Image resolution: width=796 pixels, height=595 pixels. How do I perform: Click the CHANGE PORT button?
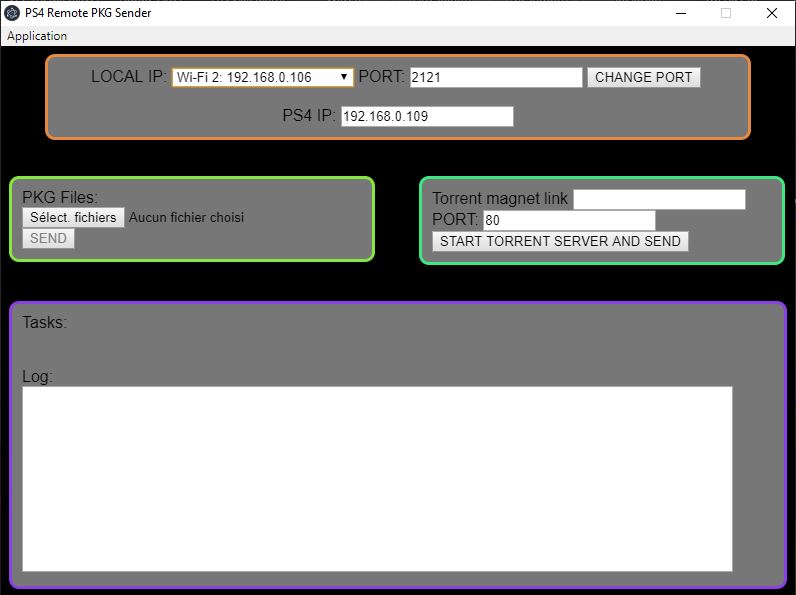point(644,77)
